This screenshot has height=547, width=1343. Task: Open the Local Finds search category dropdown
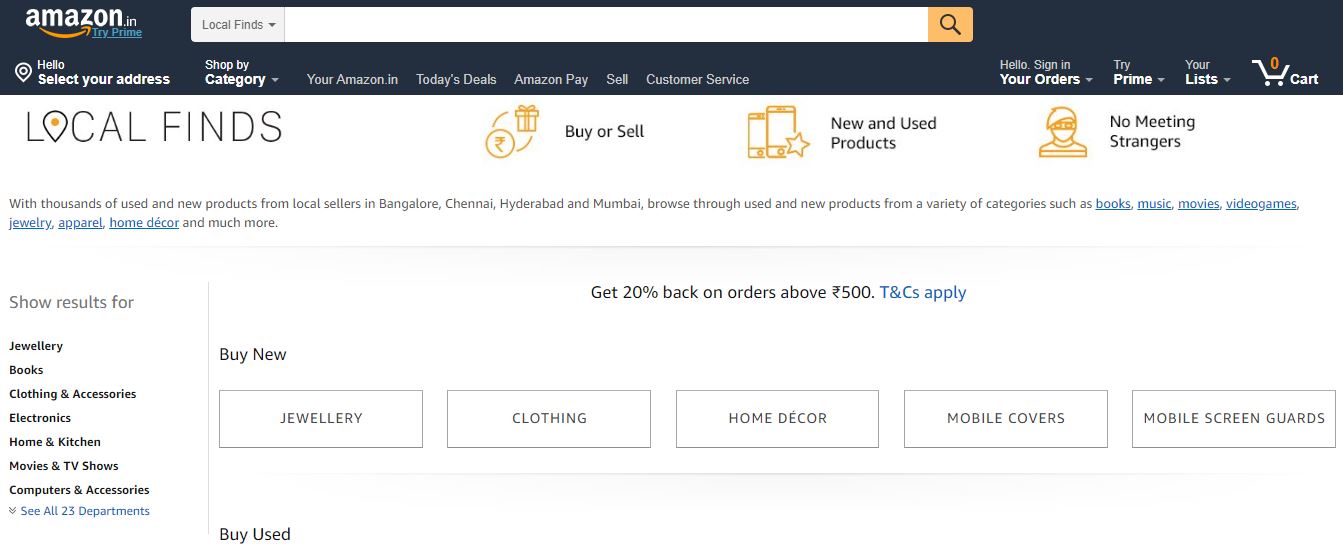pyautogui.click(x=238, y=25)
